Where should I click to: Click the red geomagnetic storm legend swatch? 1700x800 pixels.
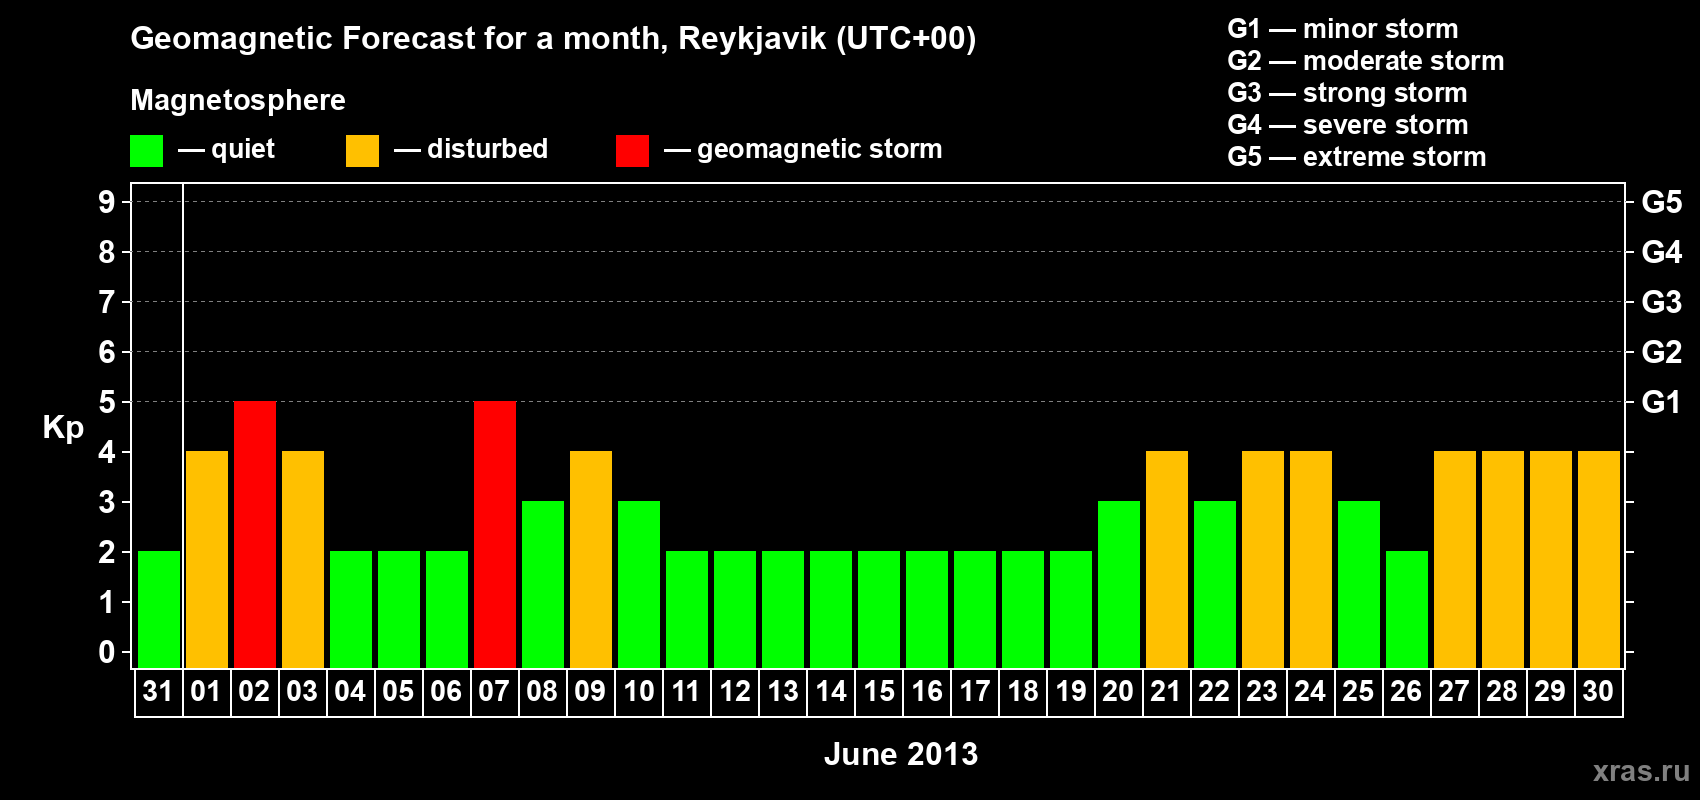632,151
